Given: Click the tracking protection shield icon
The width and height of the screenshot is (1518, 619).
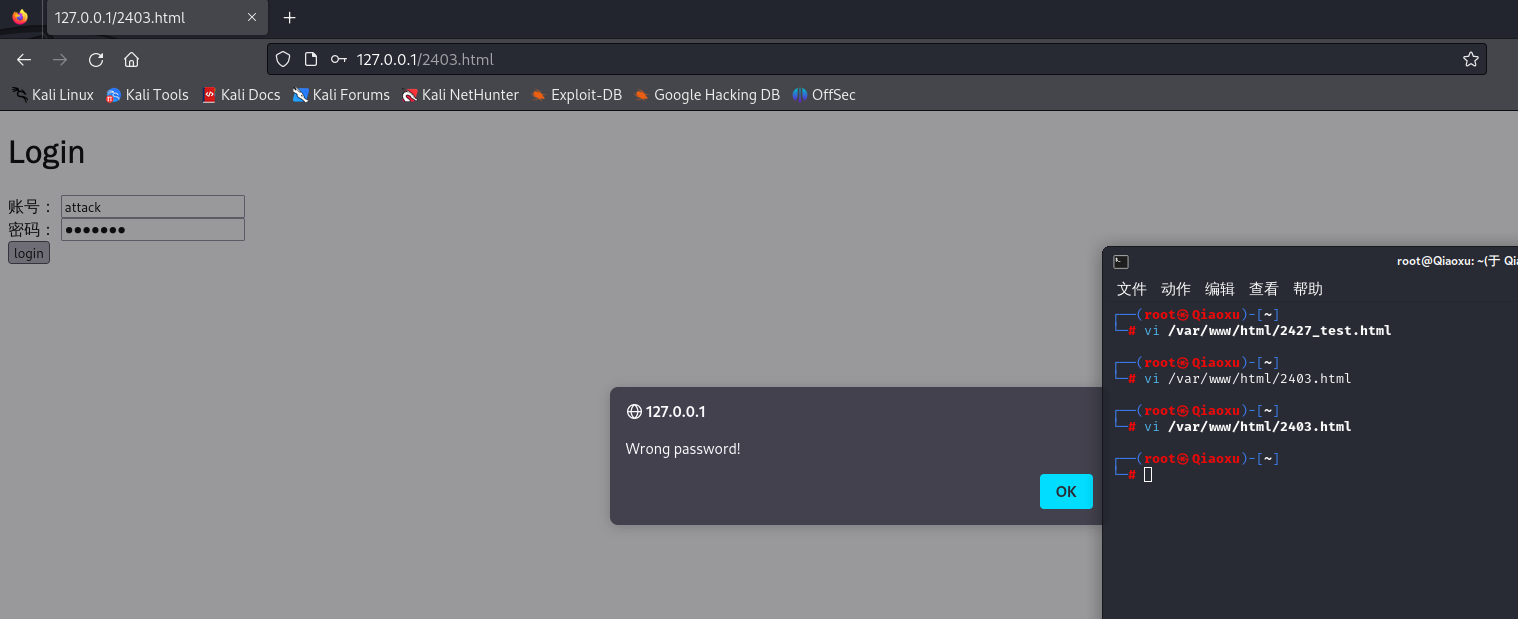Looking at the screenshot, I should coord(283,59).
